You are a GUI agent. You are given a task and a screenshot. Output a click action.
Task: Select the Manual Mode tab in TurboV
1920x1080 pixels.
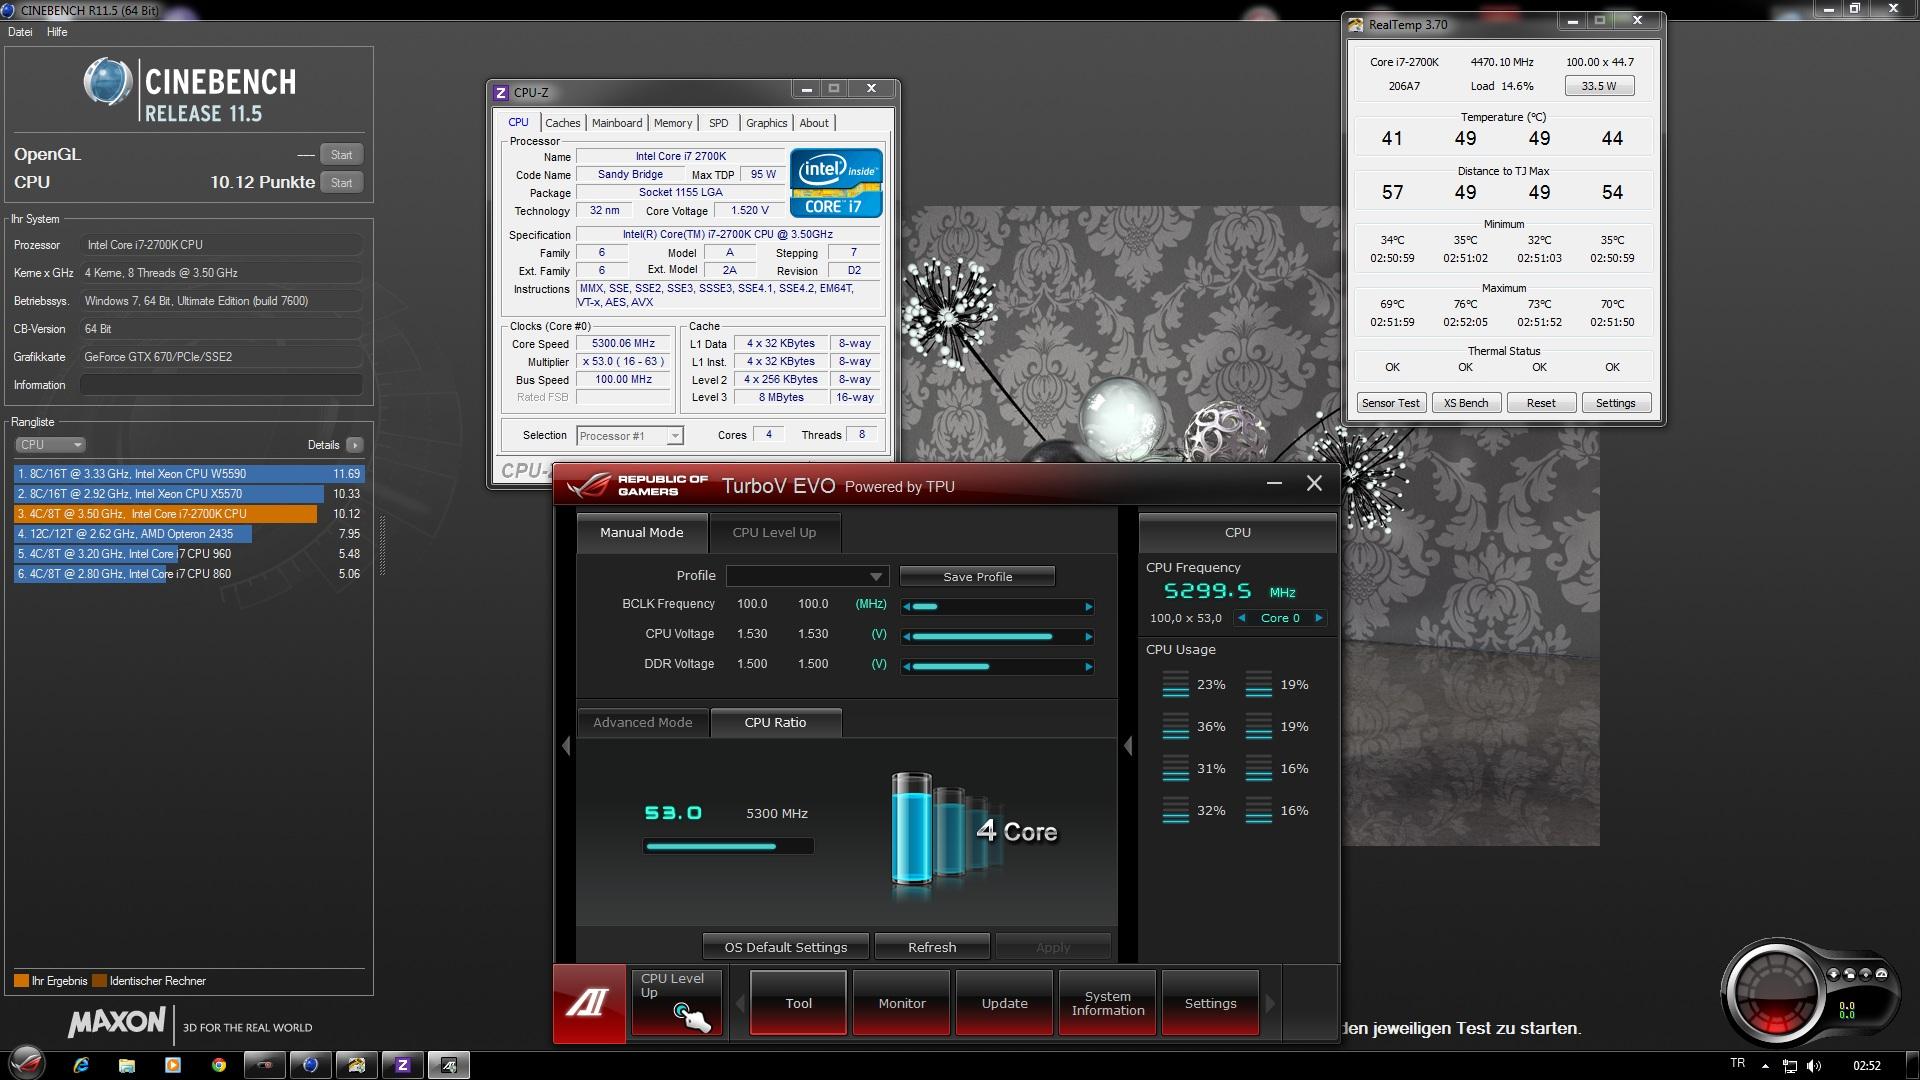click(x=642, y=533)
